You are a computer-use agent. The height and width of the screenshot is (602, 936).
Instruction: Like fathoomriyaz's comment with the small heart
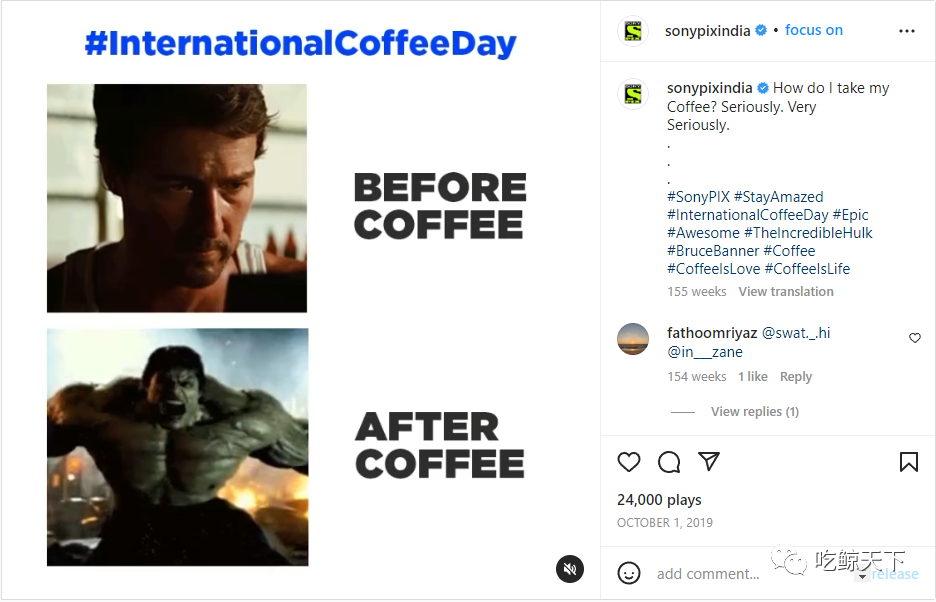click(915, 338)
